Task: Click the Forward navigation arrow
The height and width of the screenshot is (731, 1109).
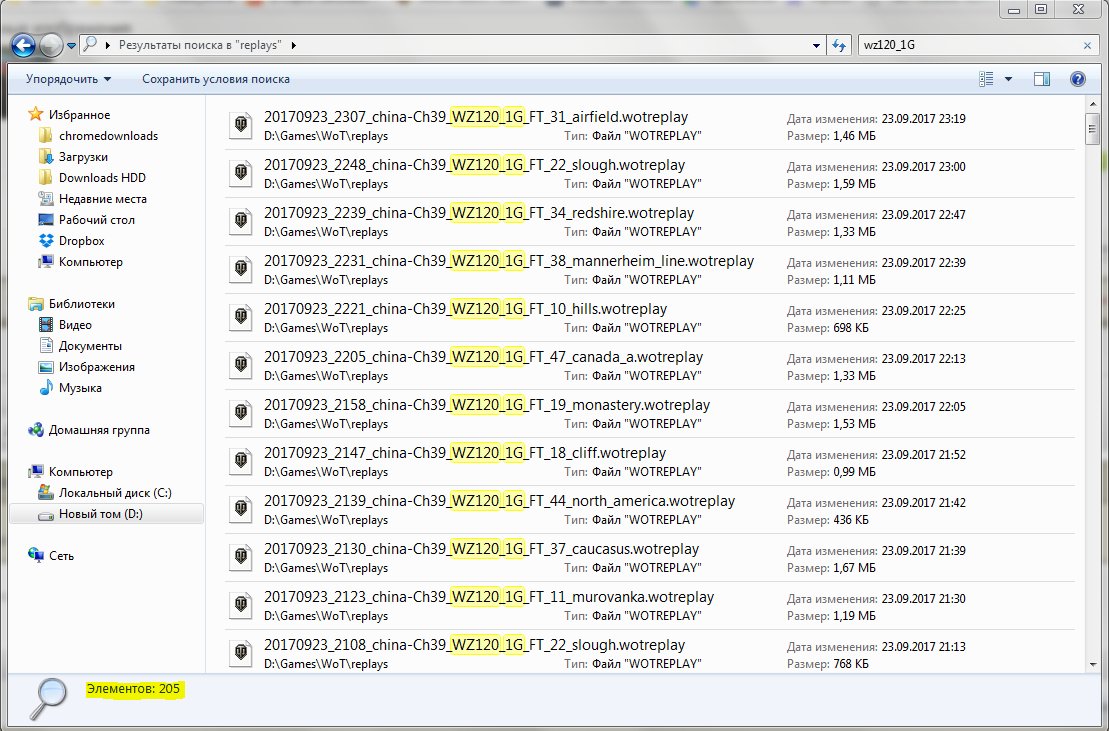Action: coord(51,46)
